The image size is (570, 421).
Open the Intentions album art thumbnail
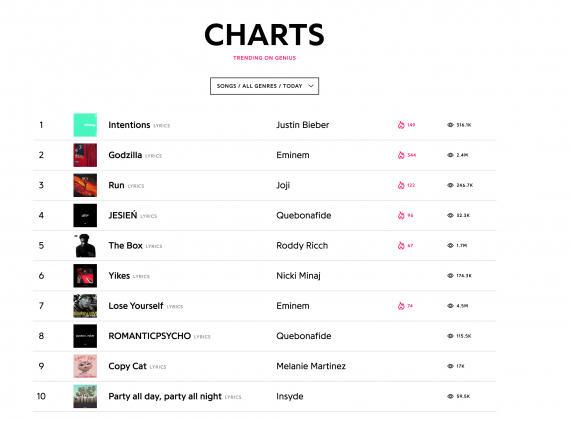[x=85, y=125]
